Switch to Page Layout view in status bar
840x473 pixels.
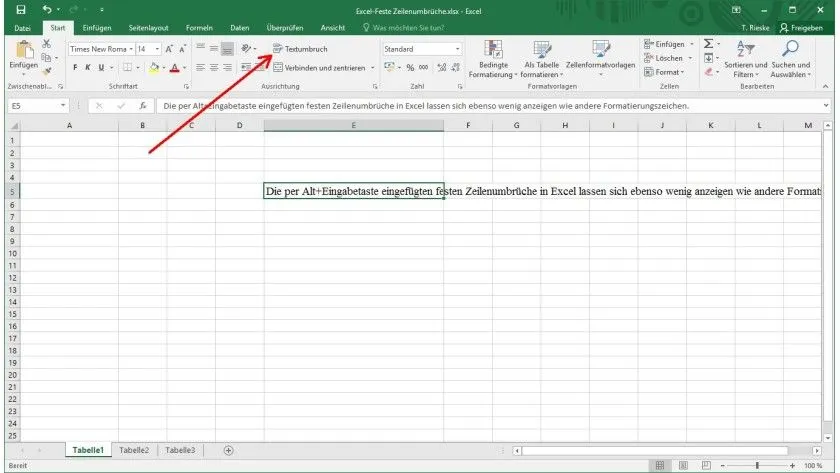tap(683, 466)
